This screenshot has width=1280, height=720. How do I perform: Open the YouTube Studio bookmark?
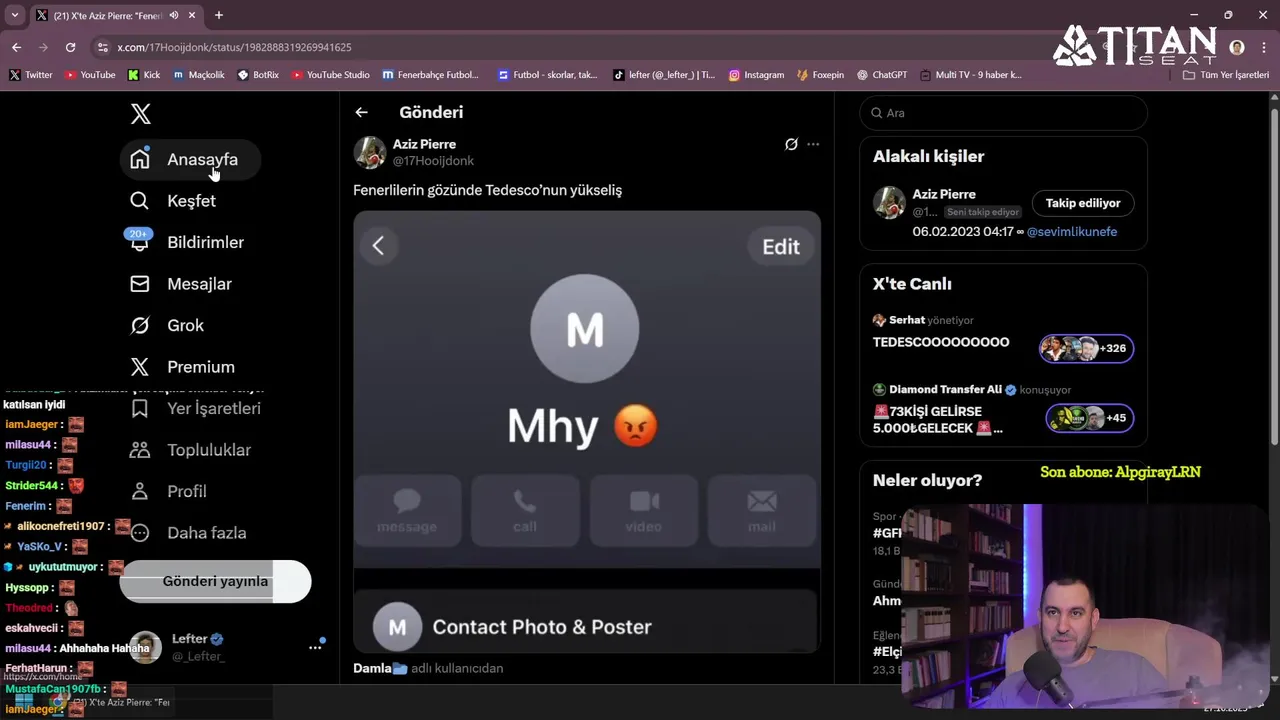330,75
